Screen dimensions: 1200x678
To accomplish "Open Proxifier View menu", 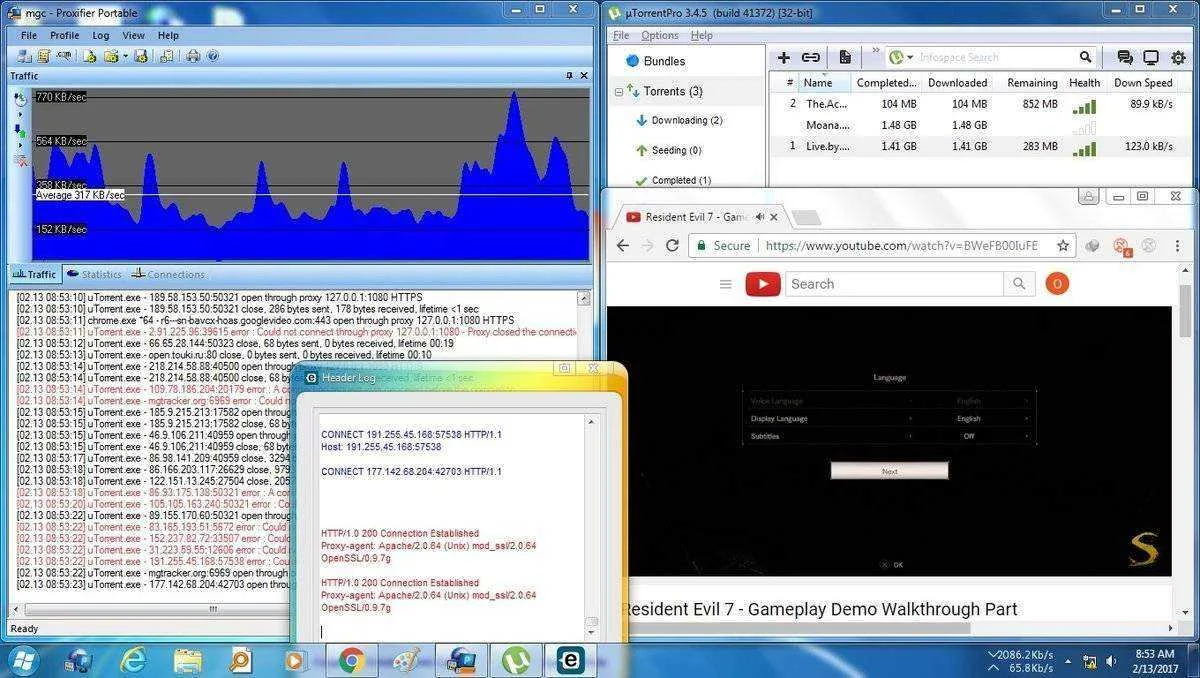I will tap(134, 35).
